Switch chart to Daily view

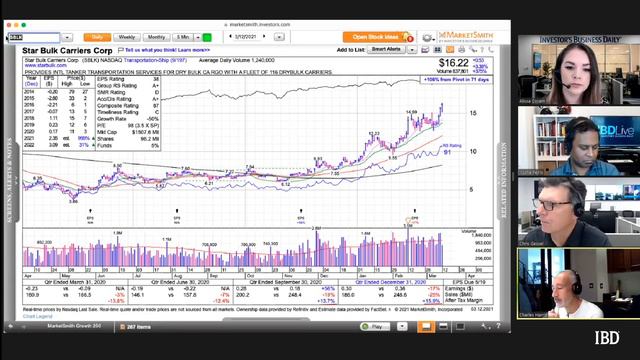[97, 37]
